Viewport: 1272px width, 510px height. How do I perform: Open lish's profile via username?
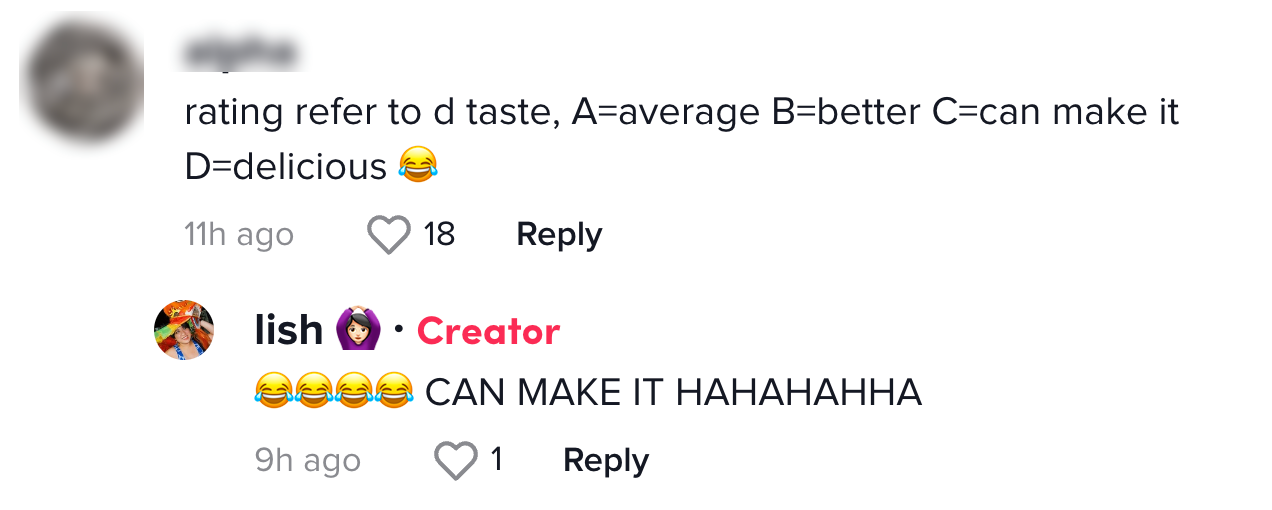coord(288,331)
